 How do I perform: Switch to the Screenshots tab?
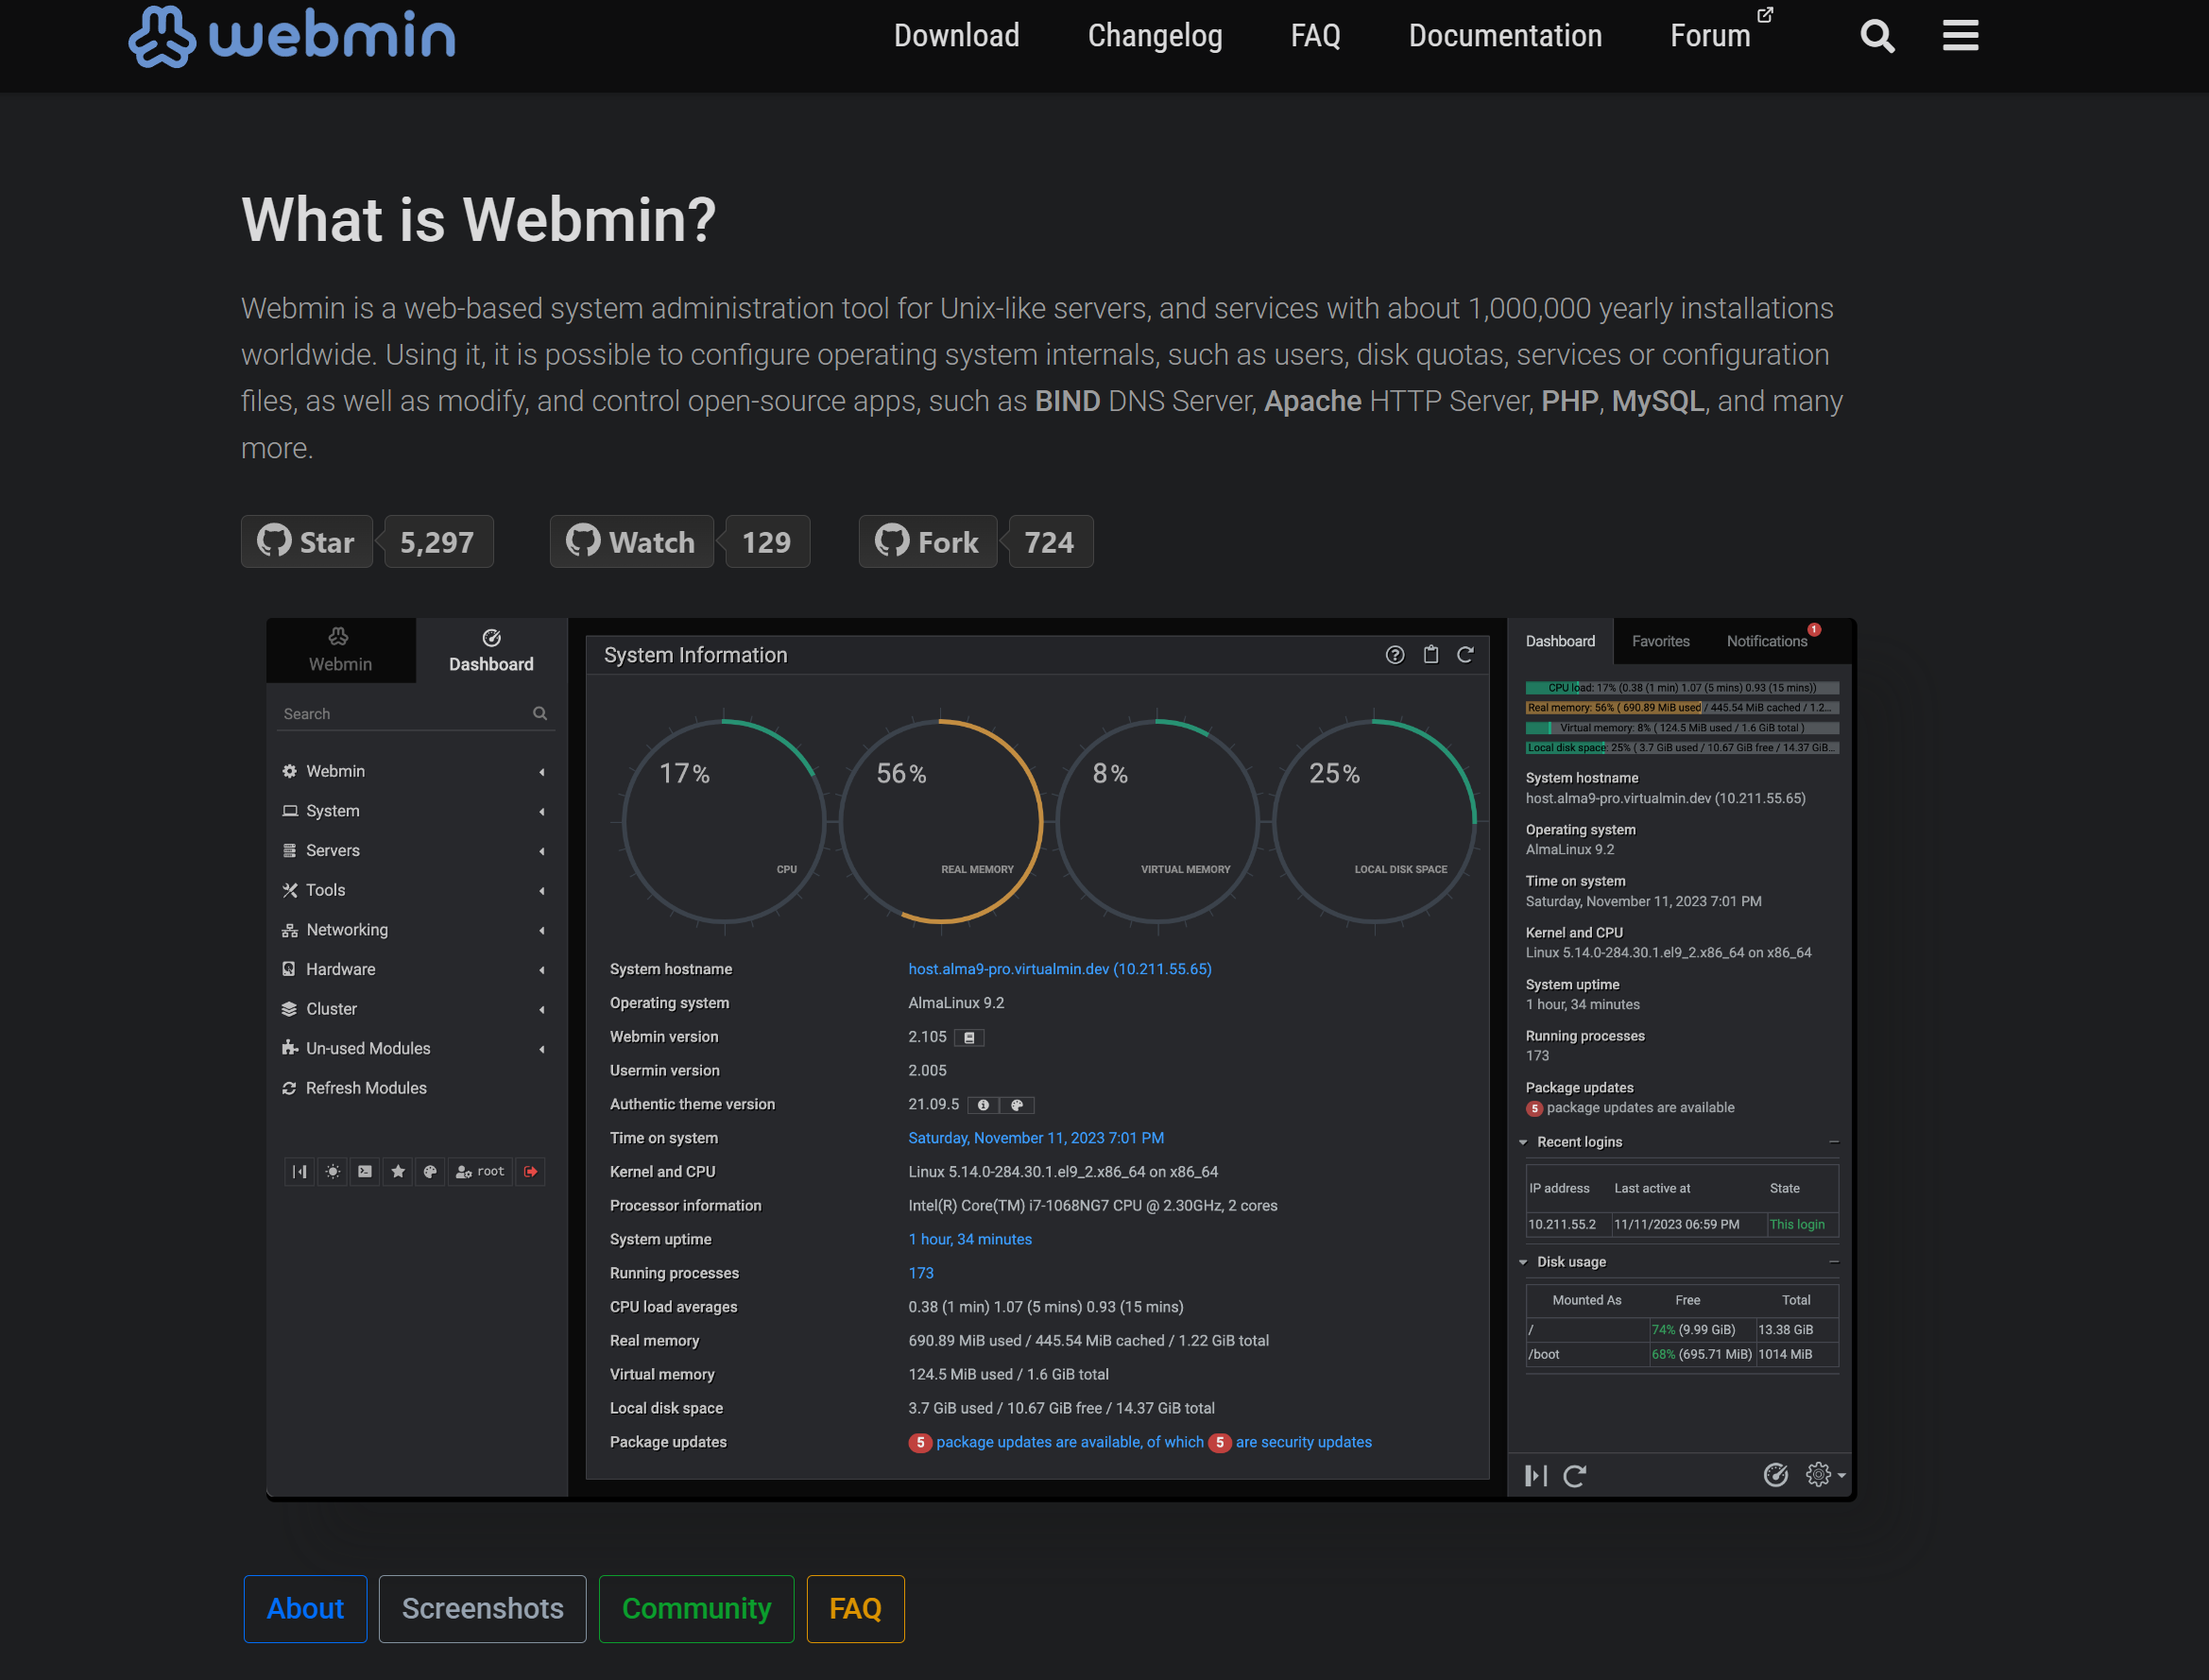(x=482, y=1608)
